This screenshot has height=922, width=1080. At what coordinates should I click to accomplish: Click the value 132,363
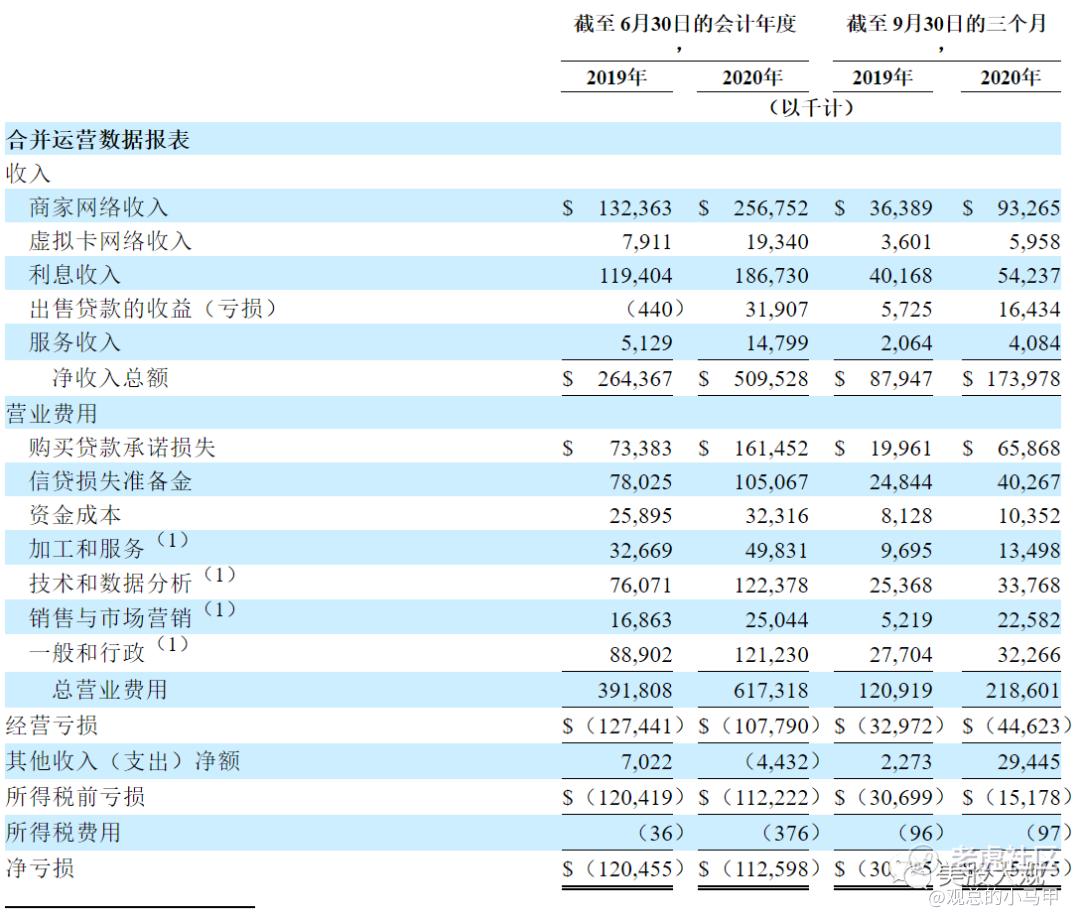click(x=634, y=208)
